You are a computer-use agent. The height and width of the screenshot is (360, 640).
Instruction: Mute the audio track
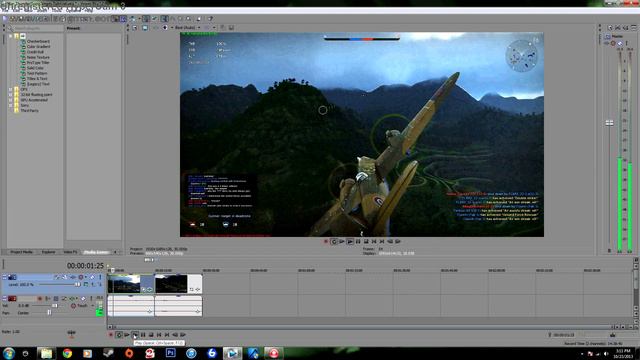[83, 299]
